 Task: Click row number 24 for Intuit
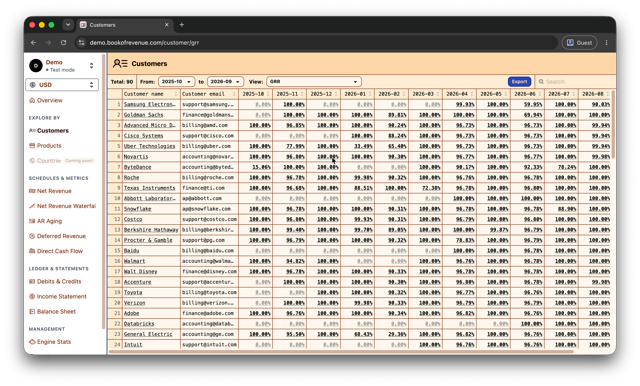[117, 345]
